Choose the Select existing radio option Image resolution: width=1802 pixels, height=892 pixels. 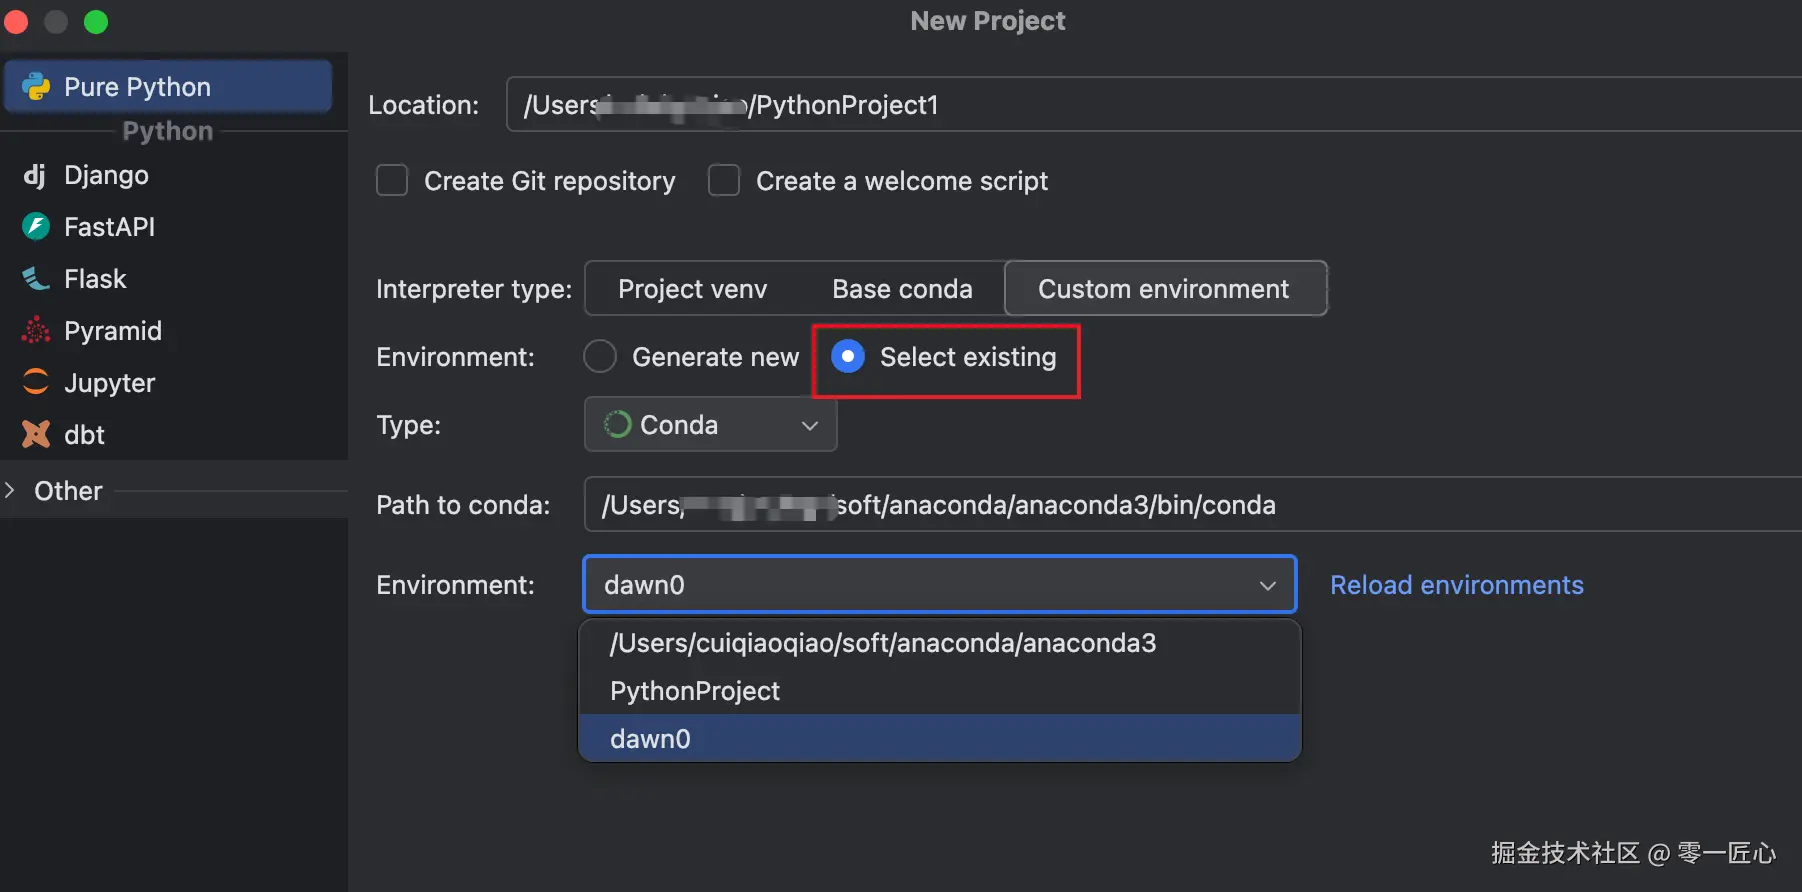[848, 357]
